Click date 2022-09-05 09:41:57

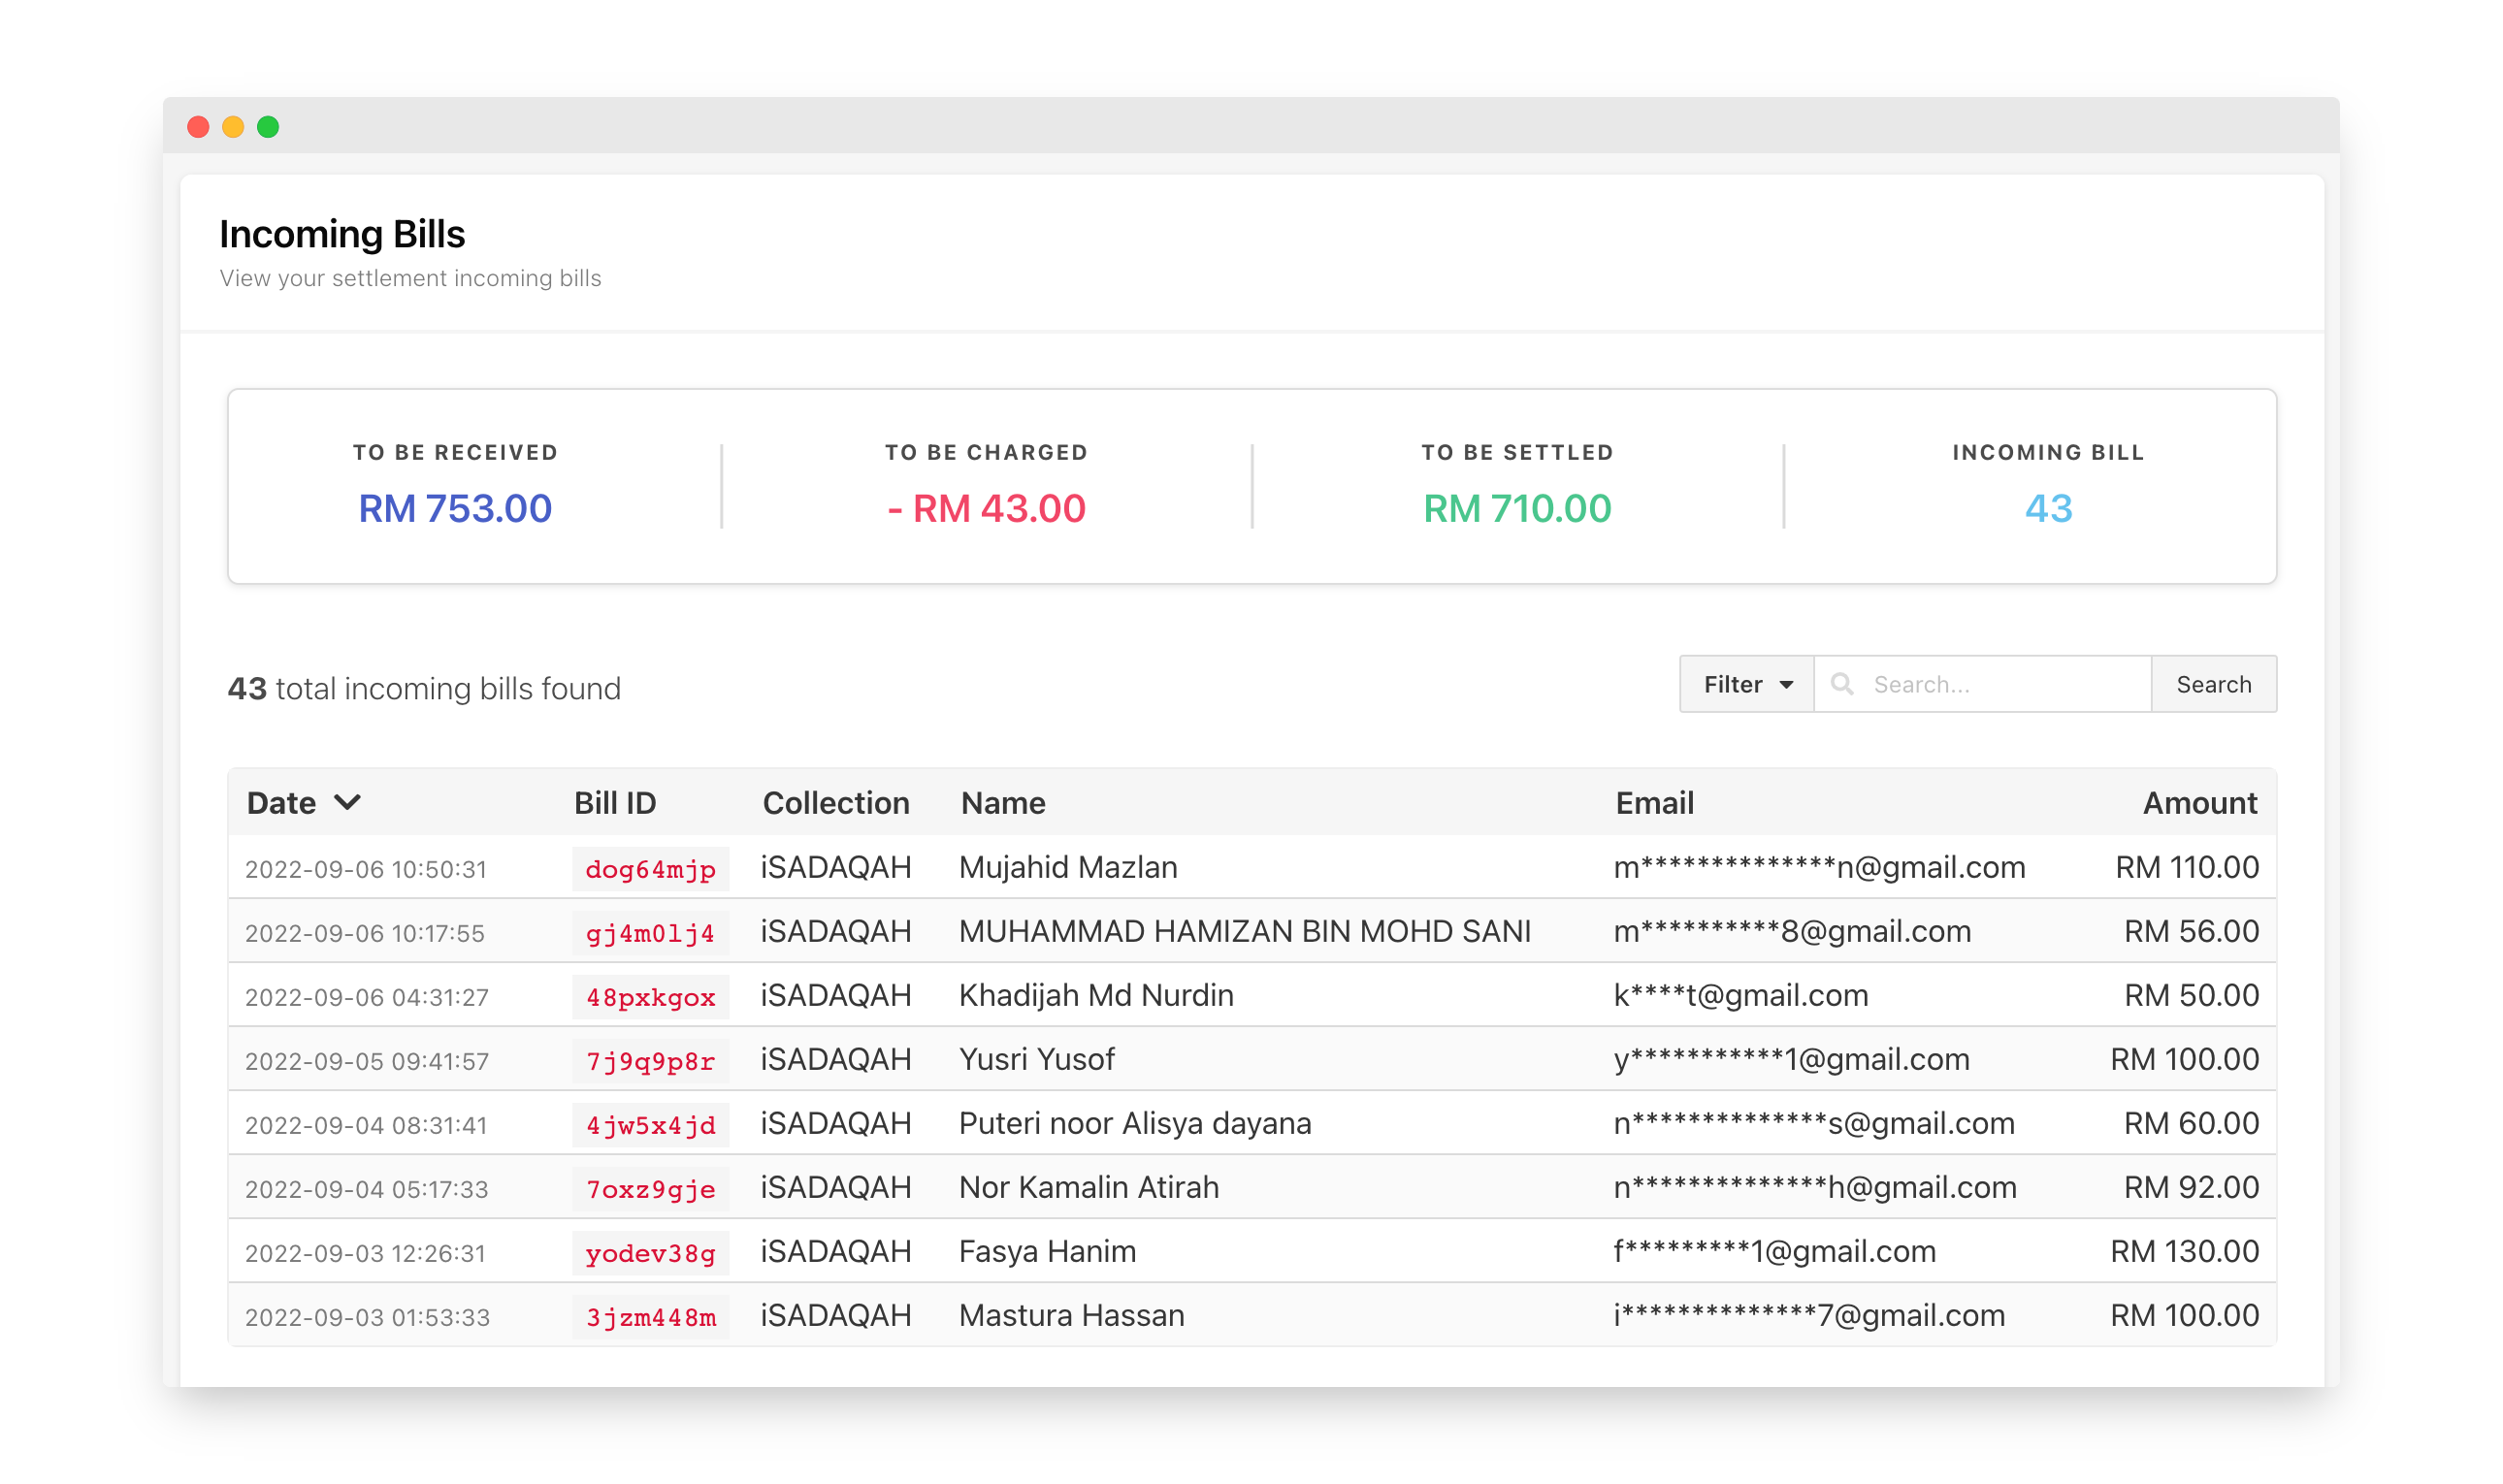tap(366, 1061)
